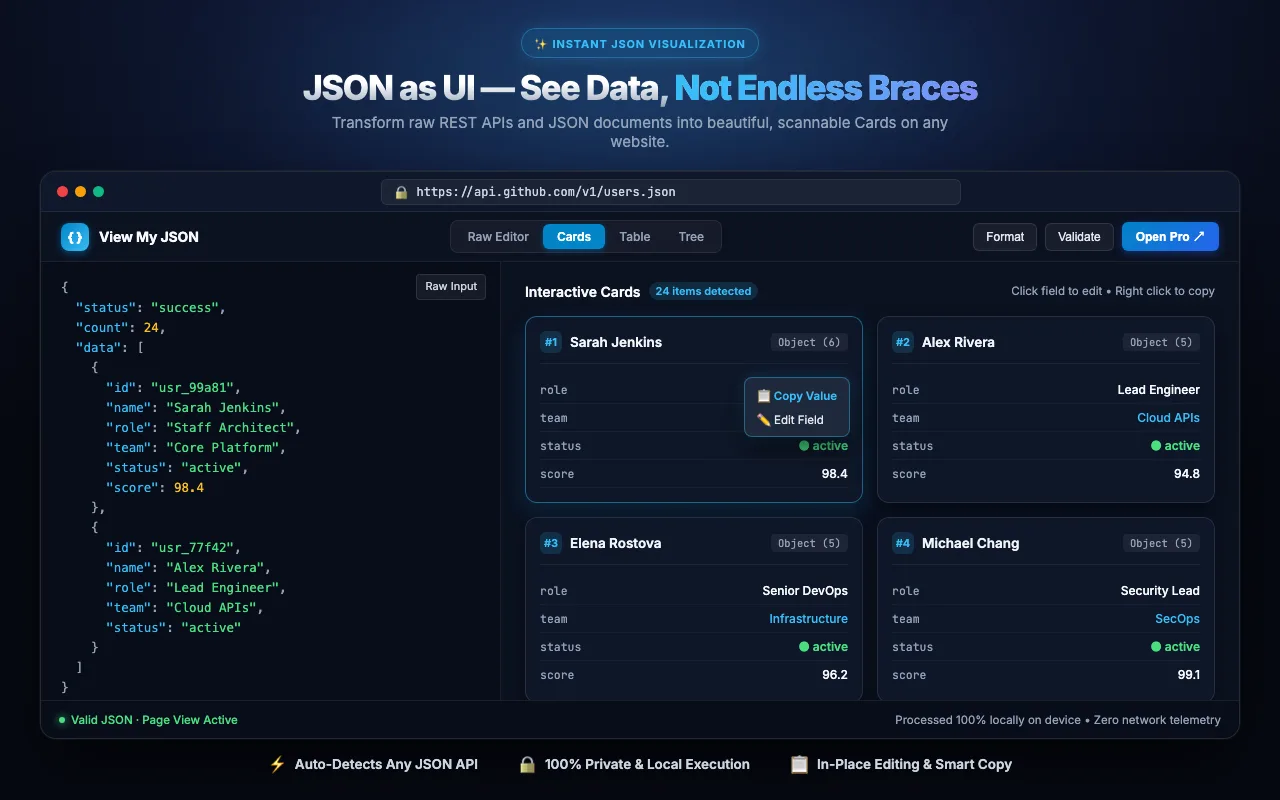Viewport: 1280px width, 800px height.
Task: Click the "usr_77f42" id value in raw JSON
Action: tap(196, 548)
